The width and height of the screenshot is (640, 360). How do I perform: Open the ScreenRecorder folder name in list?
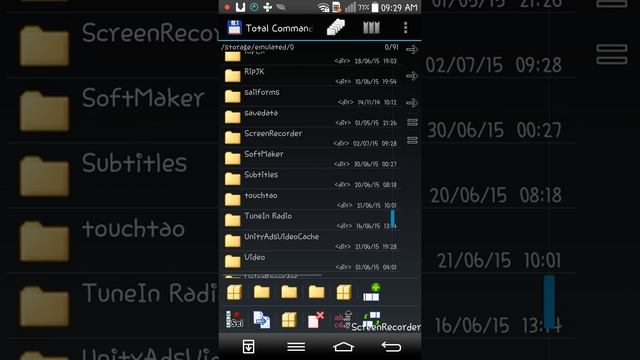273,133
